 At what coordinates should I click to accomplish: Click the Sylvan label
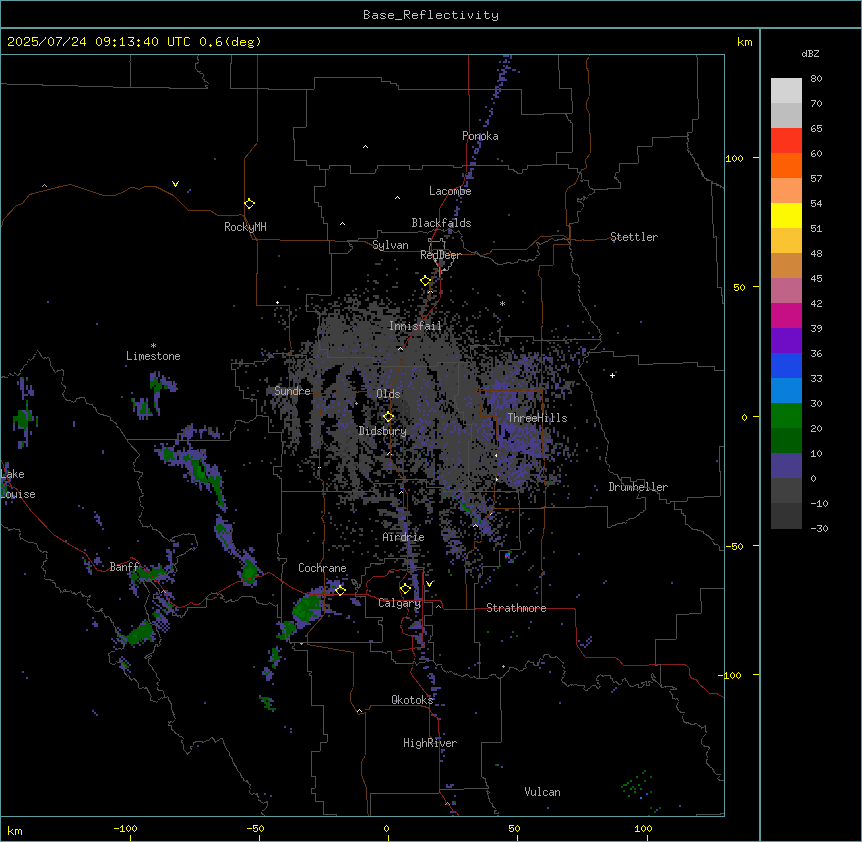390,245
